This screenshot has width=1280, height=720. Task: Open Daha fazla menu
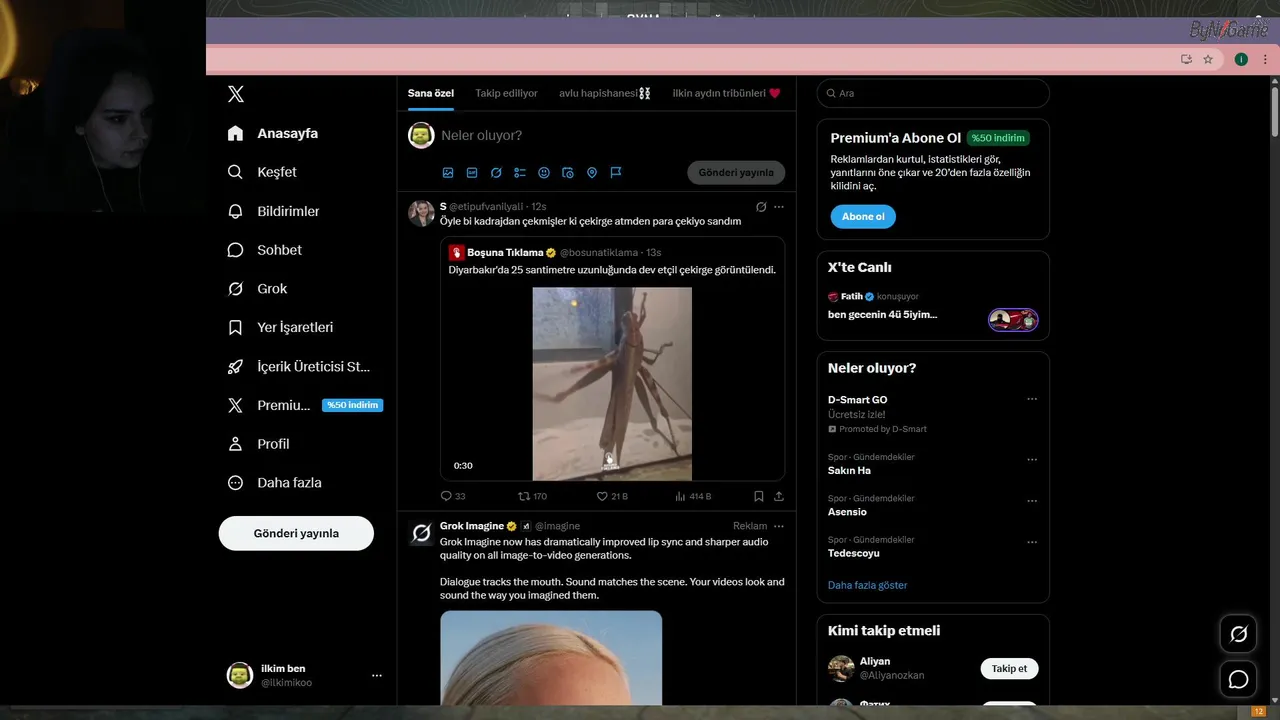(x=275, y=483)
